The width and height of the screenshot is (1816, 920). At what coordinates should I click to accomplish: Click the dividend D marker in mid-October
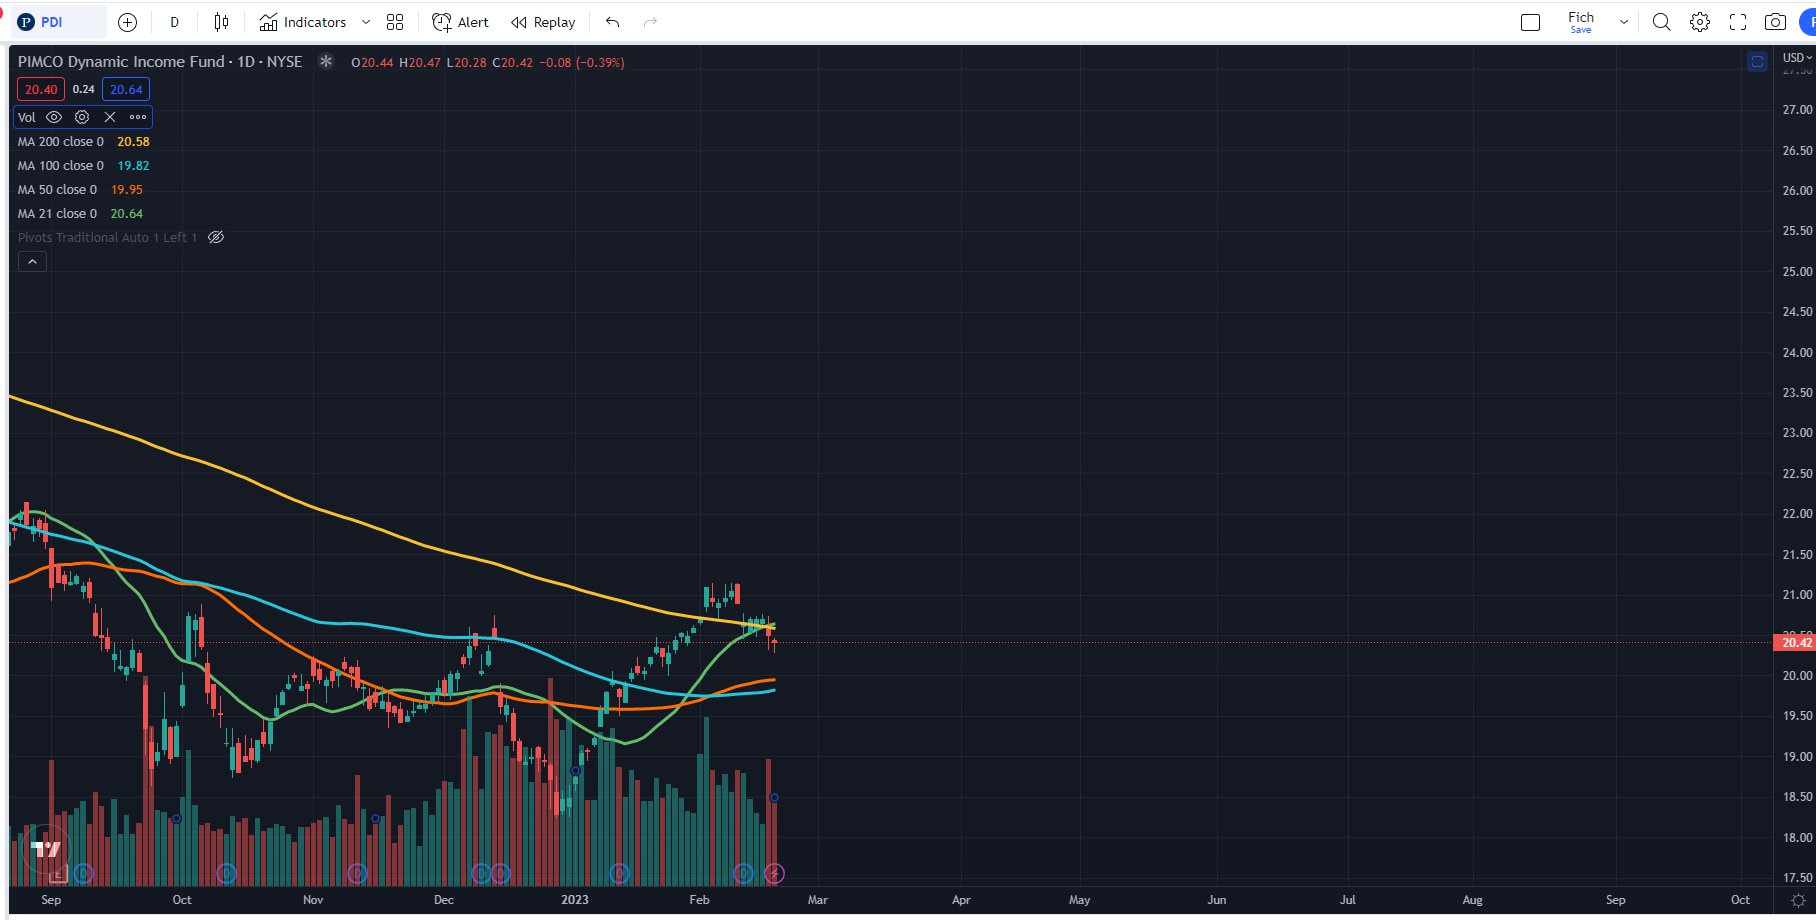click(227, 874)
